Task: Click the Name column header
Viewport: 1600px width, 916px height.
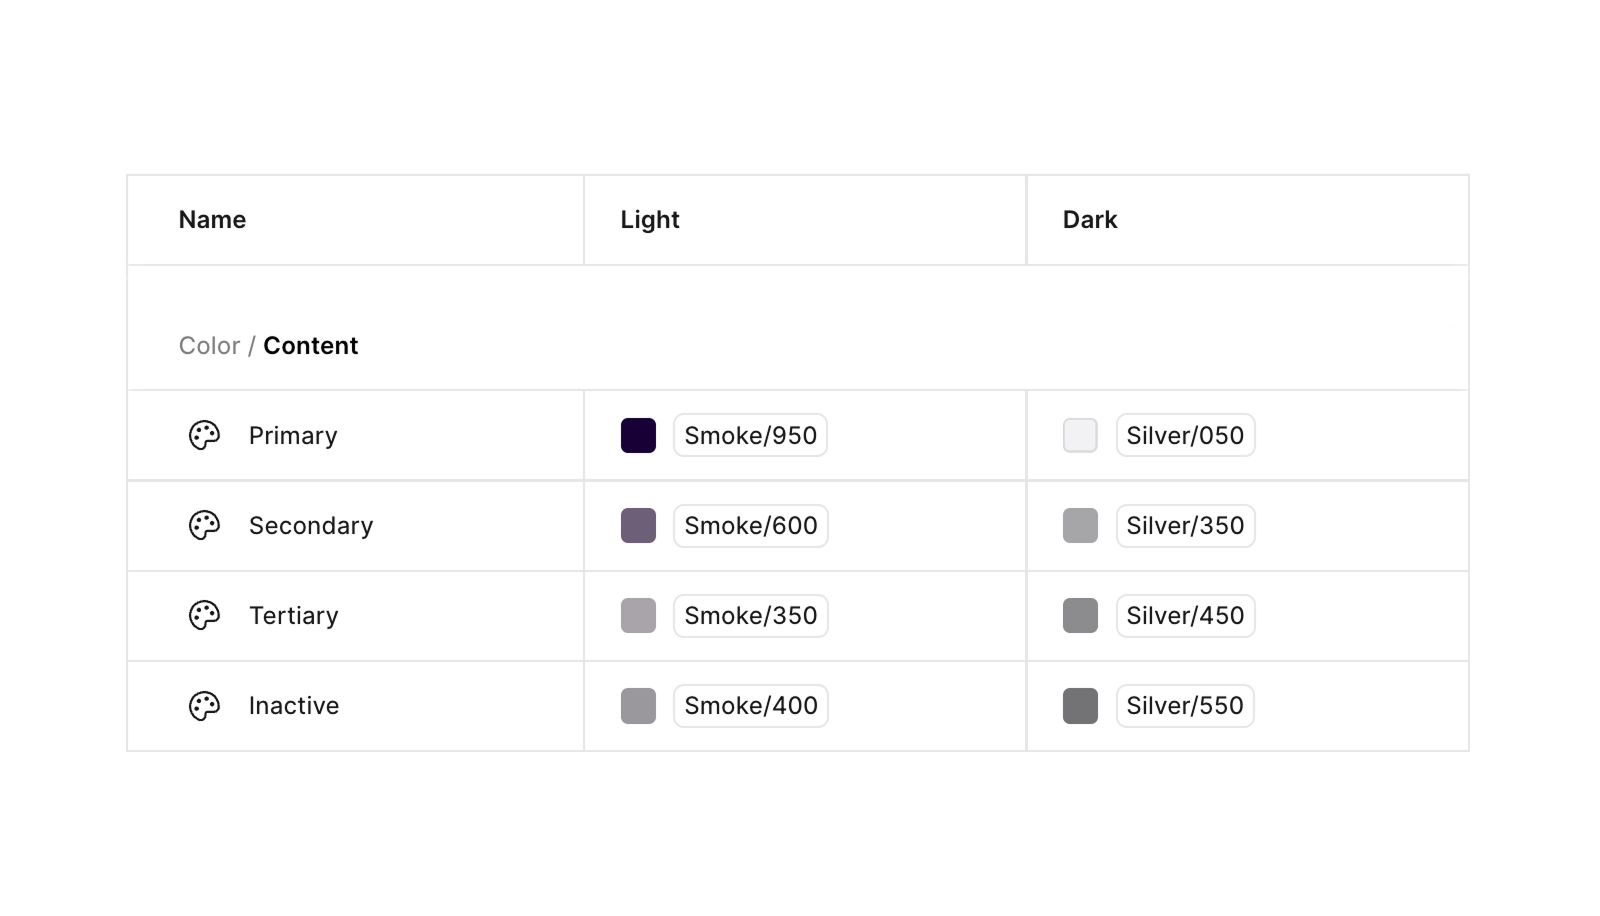Action: tap(212, 220)
